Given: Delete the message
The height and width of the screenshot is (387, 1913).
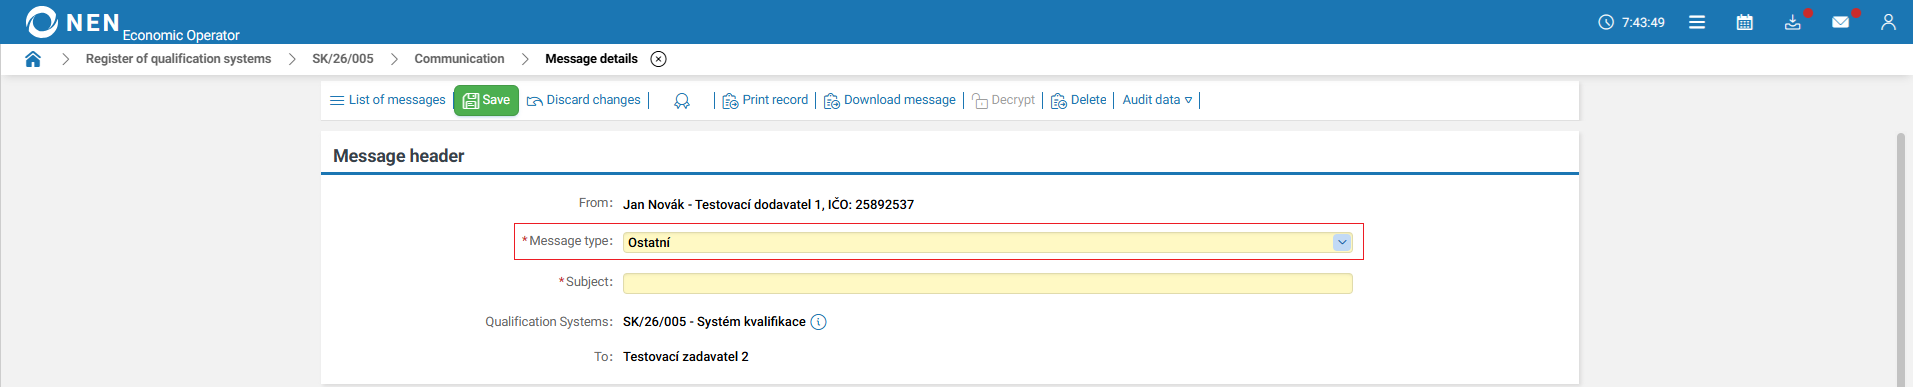Looking at the screenshot, I should coord(1078,100).
